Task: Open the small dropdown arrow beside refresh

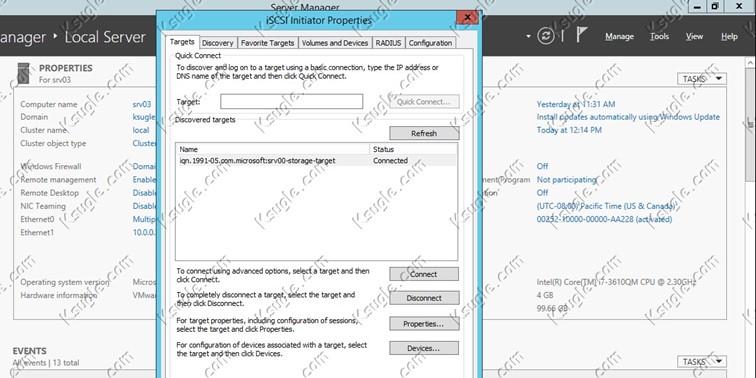Action: click(x=528, y=37)
